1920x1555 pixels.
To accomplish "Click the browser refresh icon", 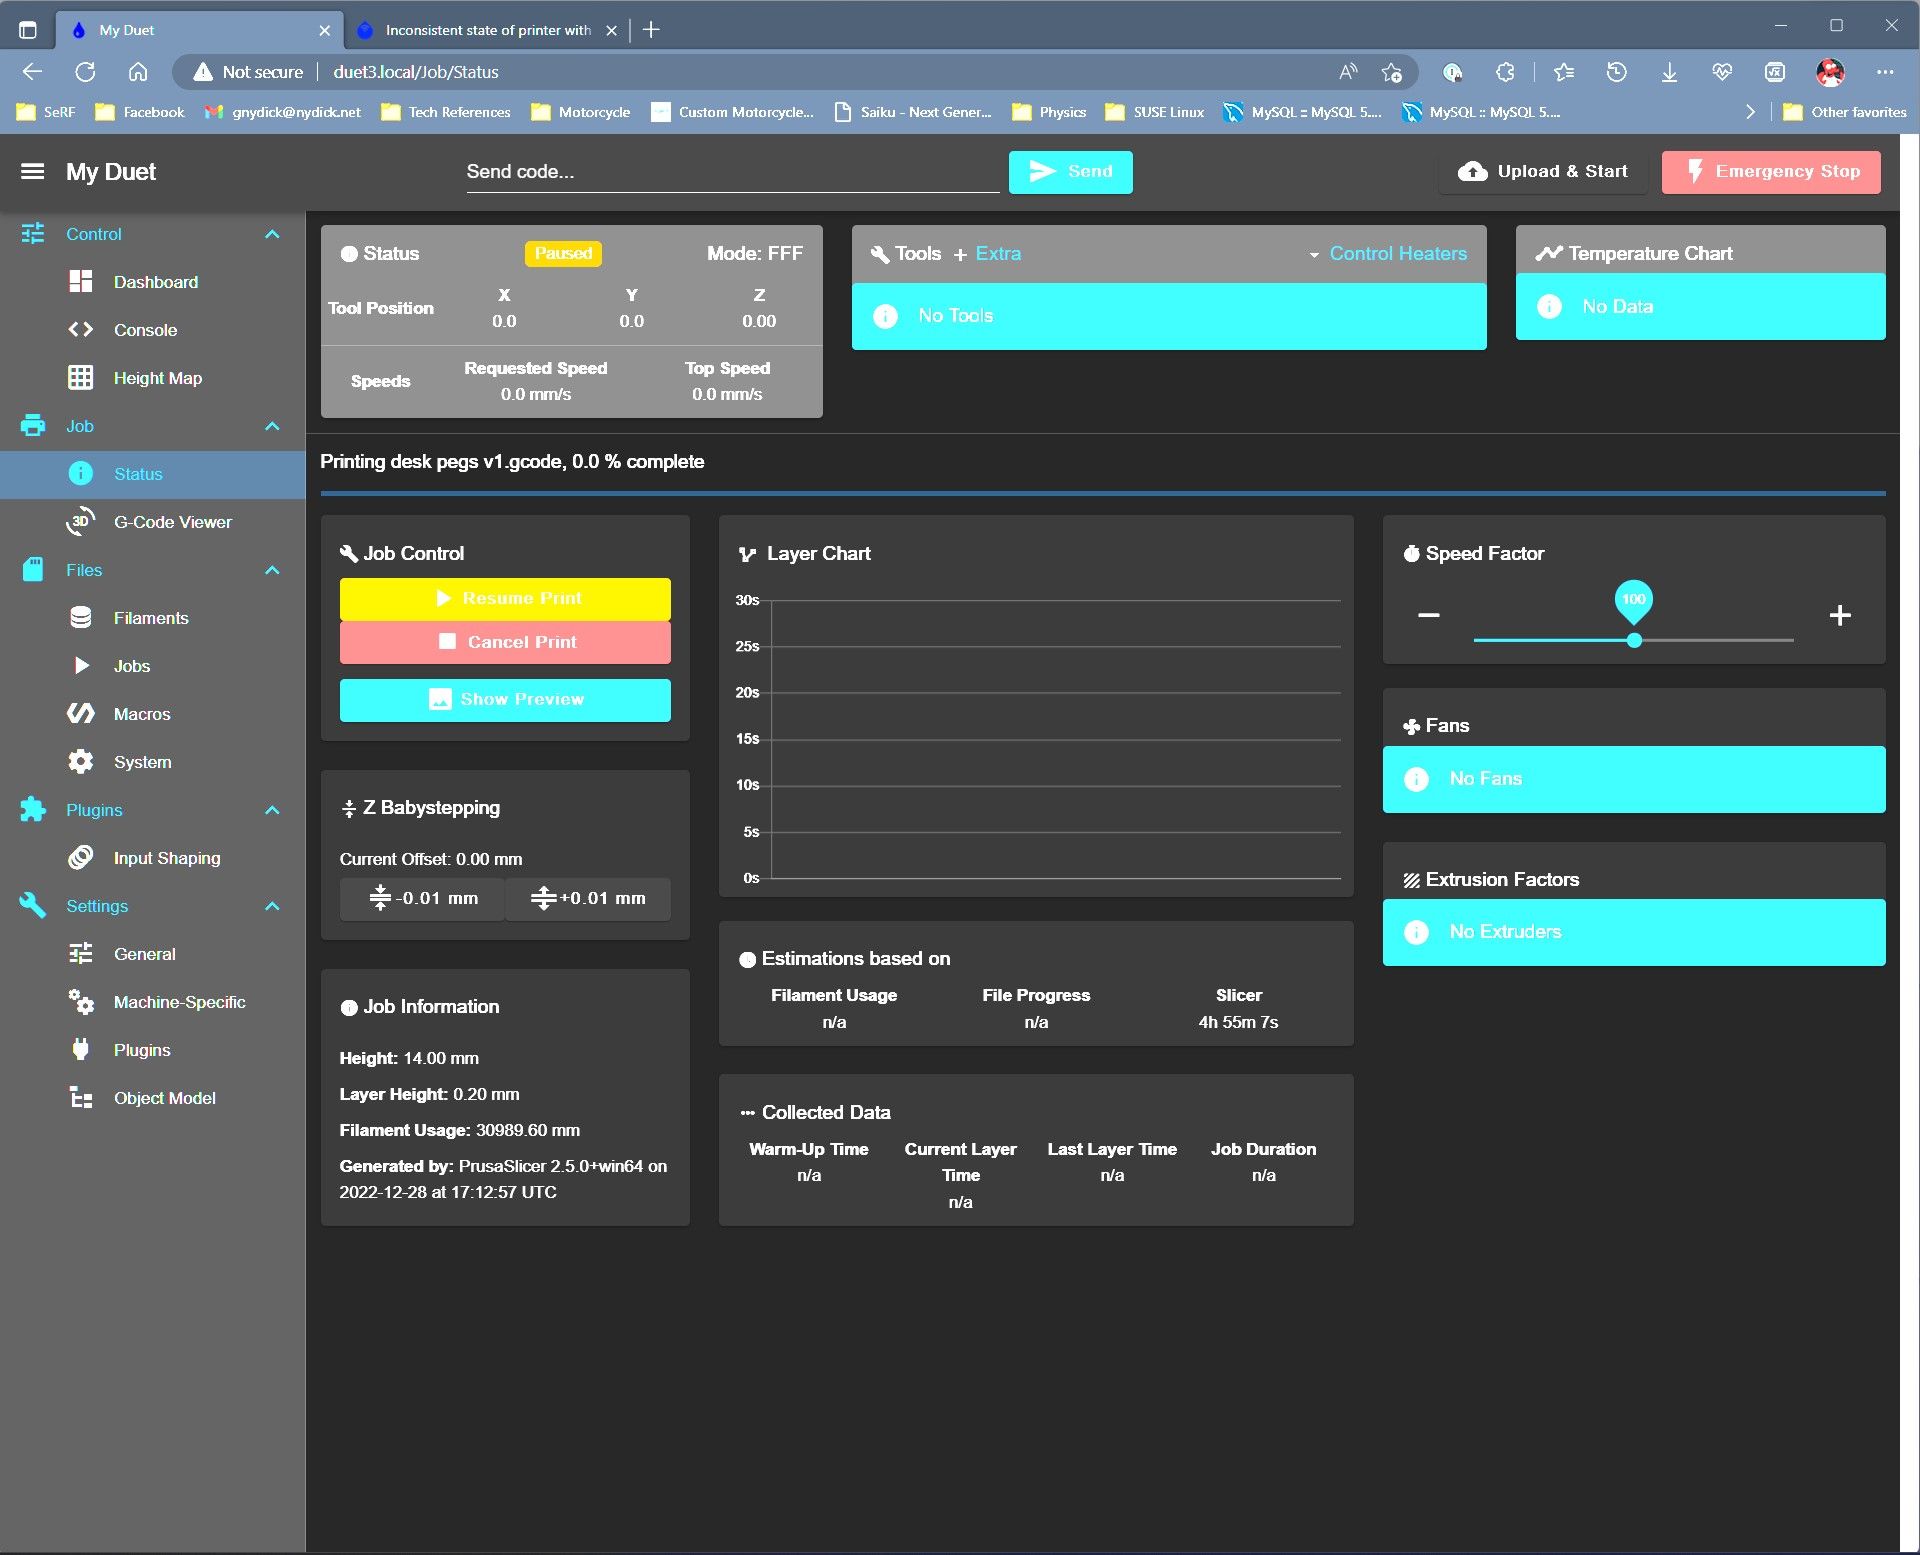I will pos(85,72).
